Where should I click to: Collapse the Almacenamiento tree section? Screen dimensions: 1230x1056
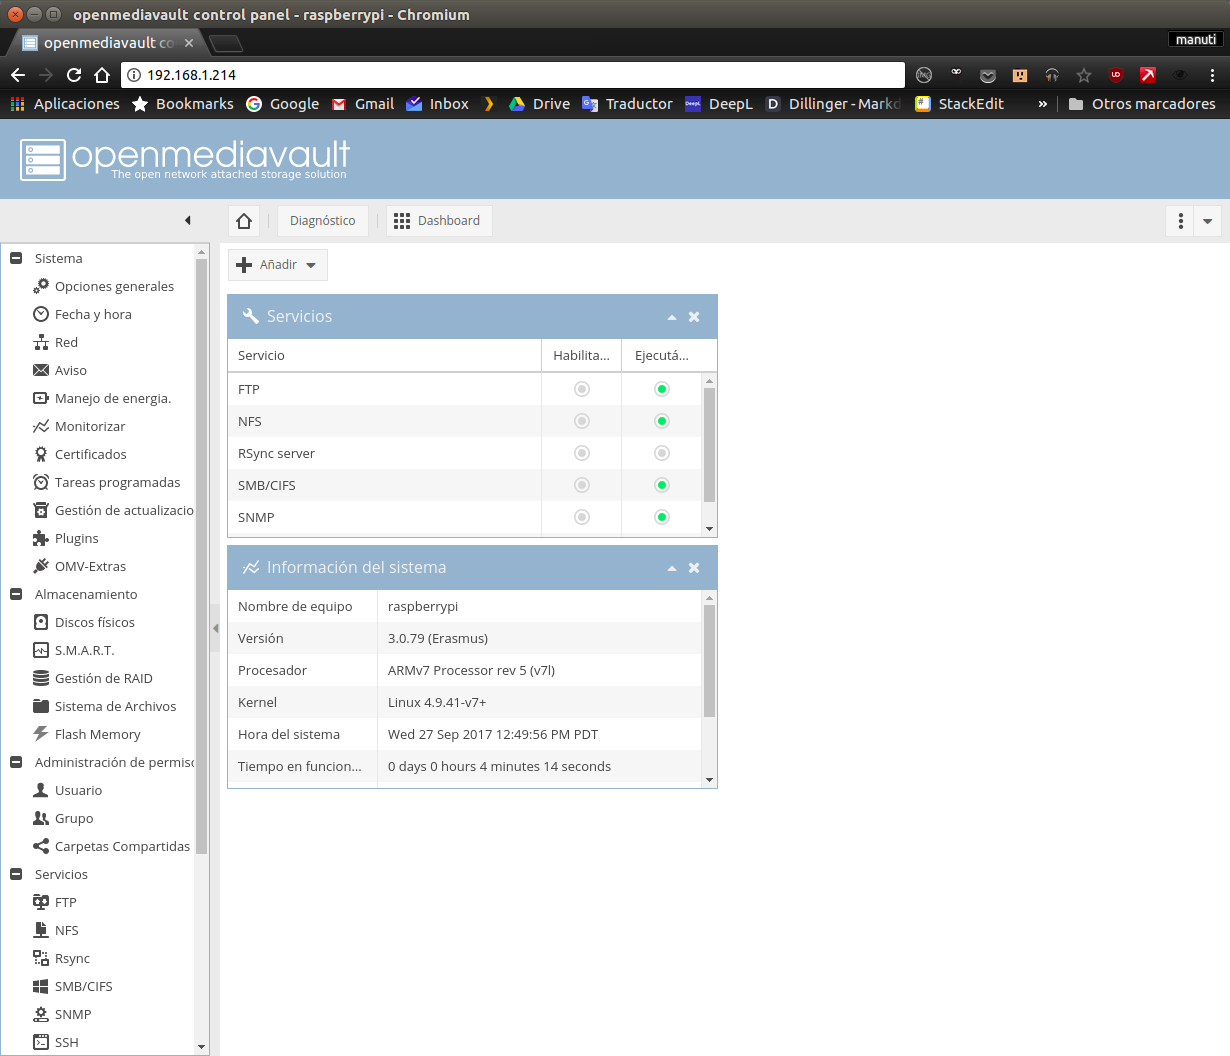click(x=16, y=594)
